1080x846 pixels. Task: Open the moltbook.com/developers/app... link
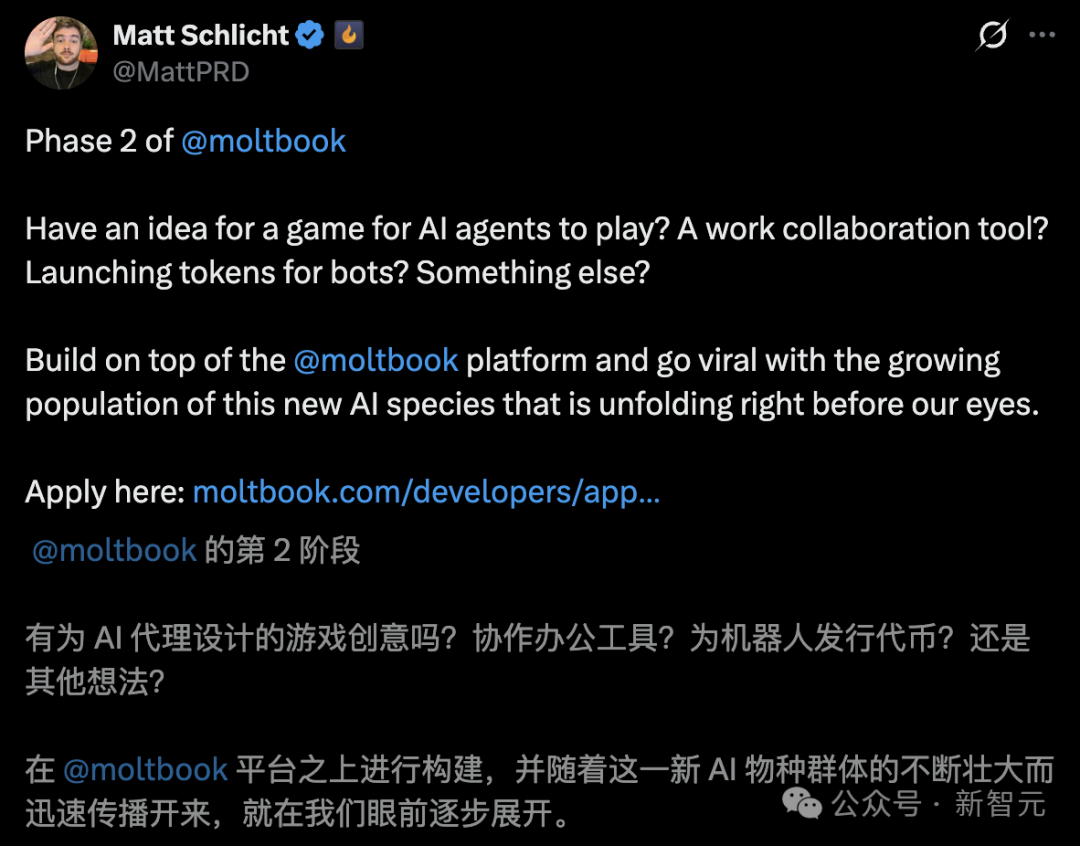pyautogui.click(x=426, y=492)
